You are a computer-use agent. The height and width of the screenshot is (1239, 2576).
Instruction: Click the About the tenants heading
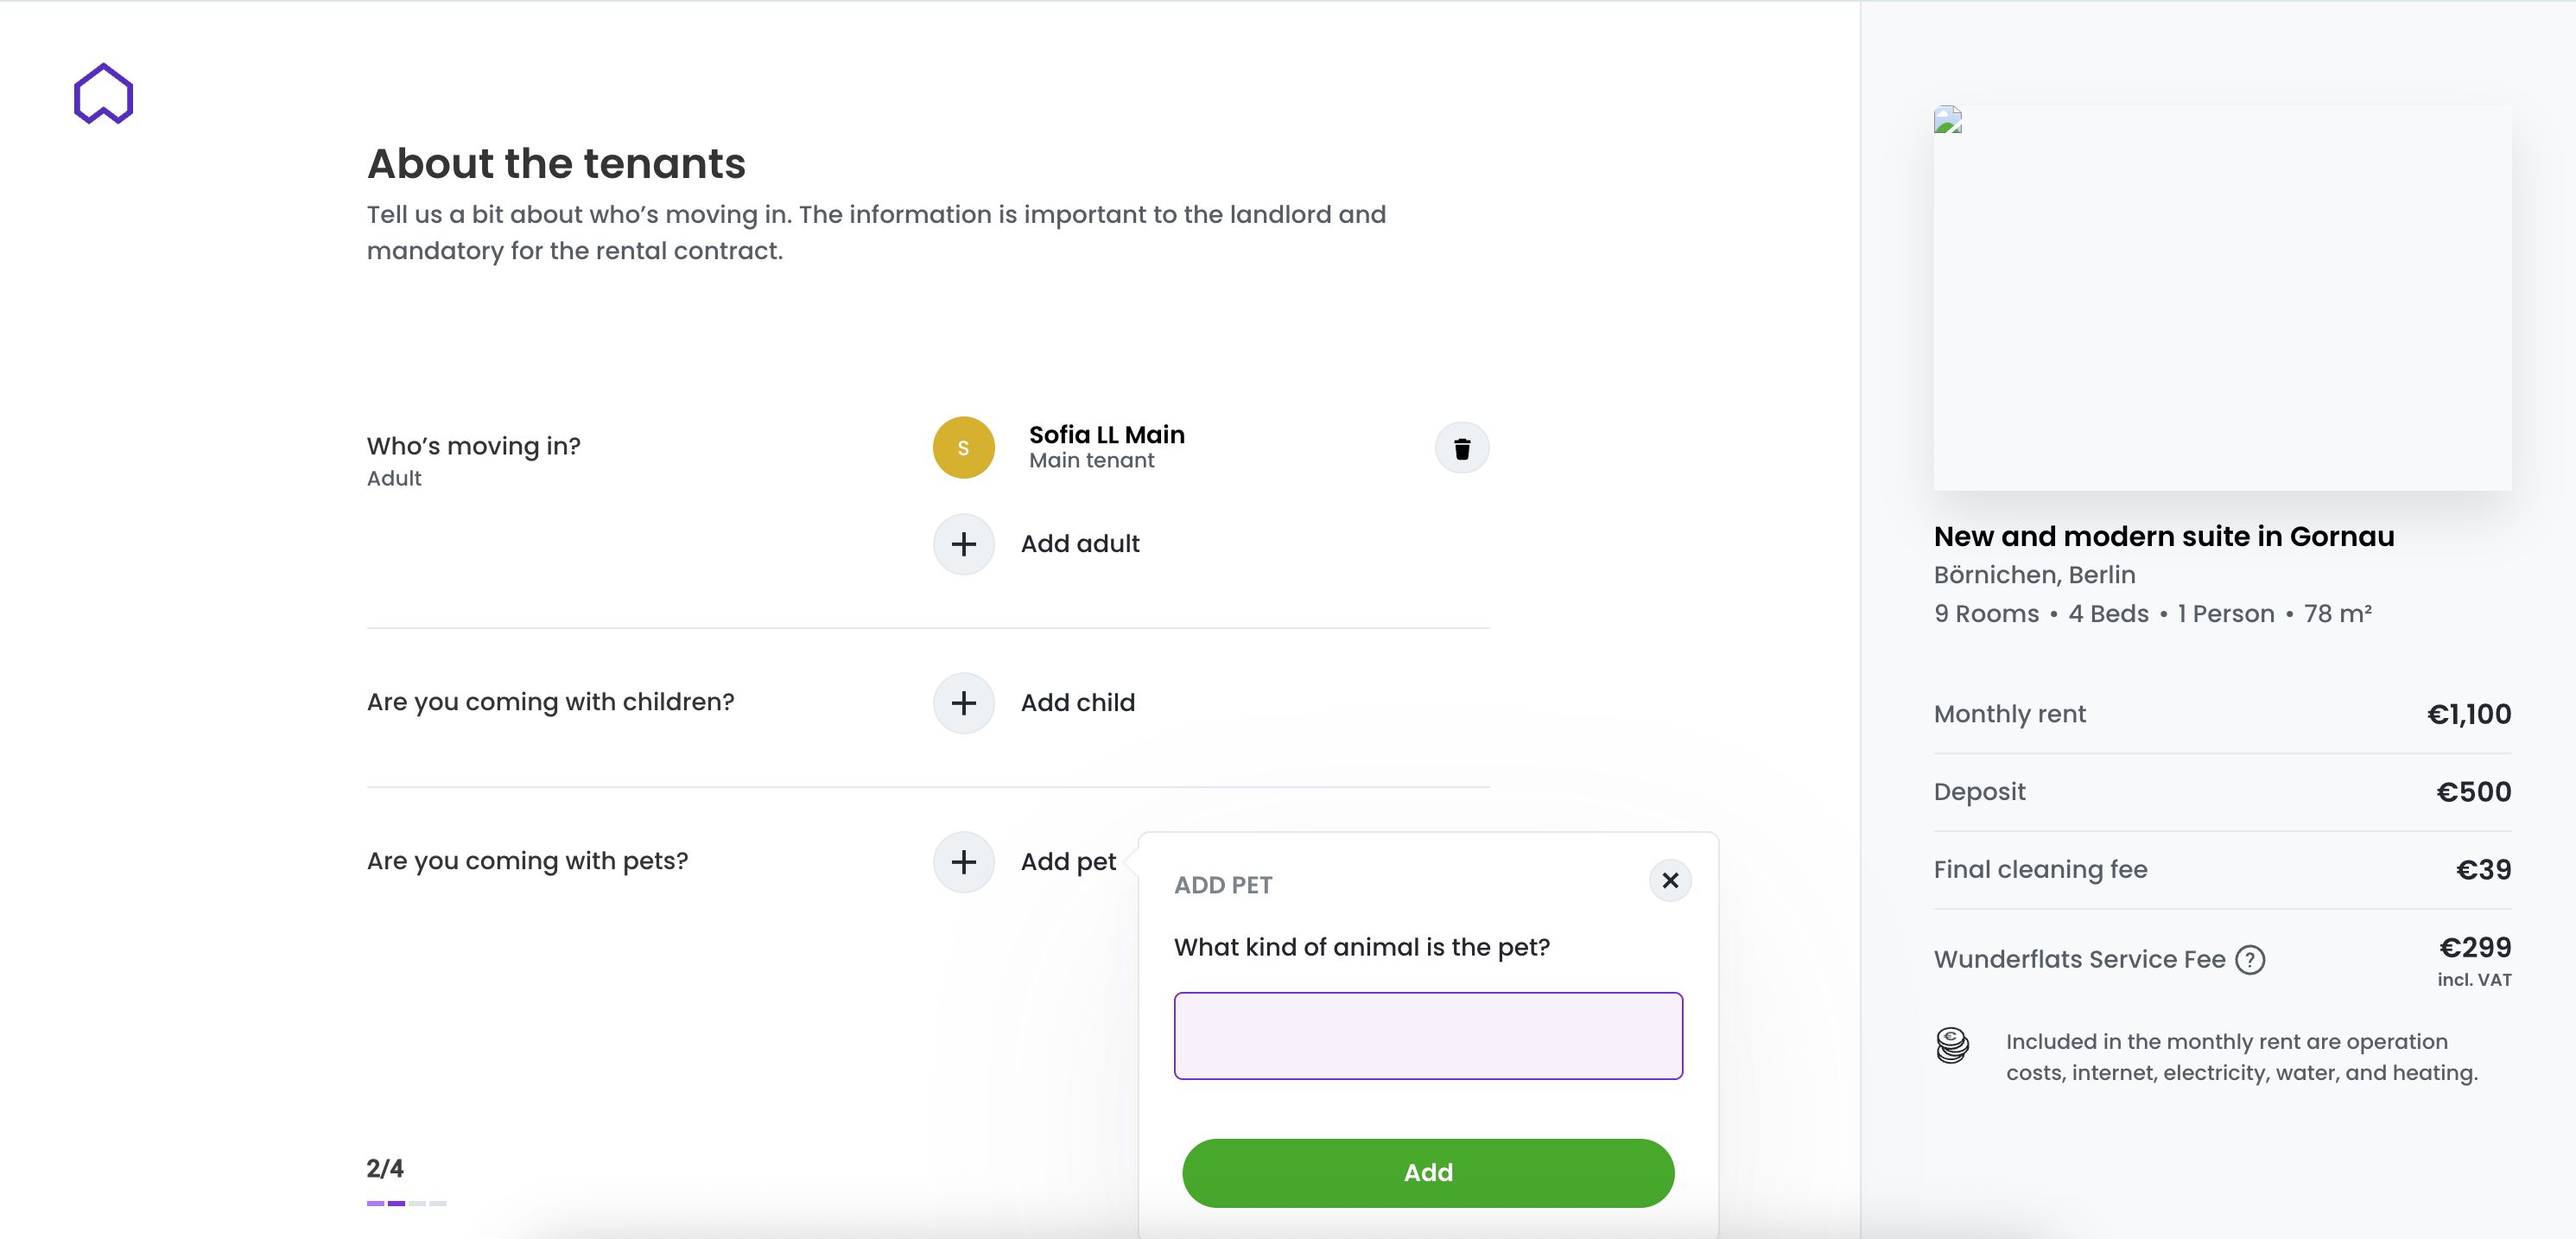coord(556,164)
